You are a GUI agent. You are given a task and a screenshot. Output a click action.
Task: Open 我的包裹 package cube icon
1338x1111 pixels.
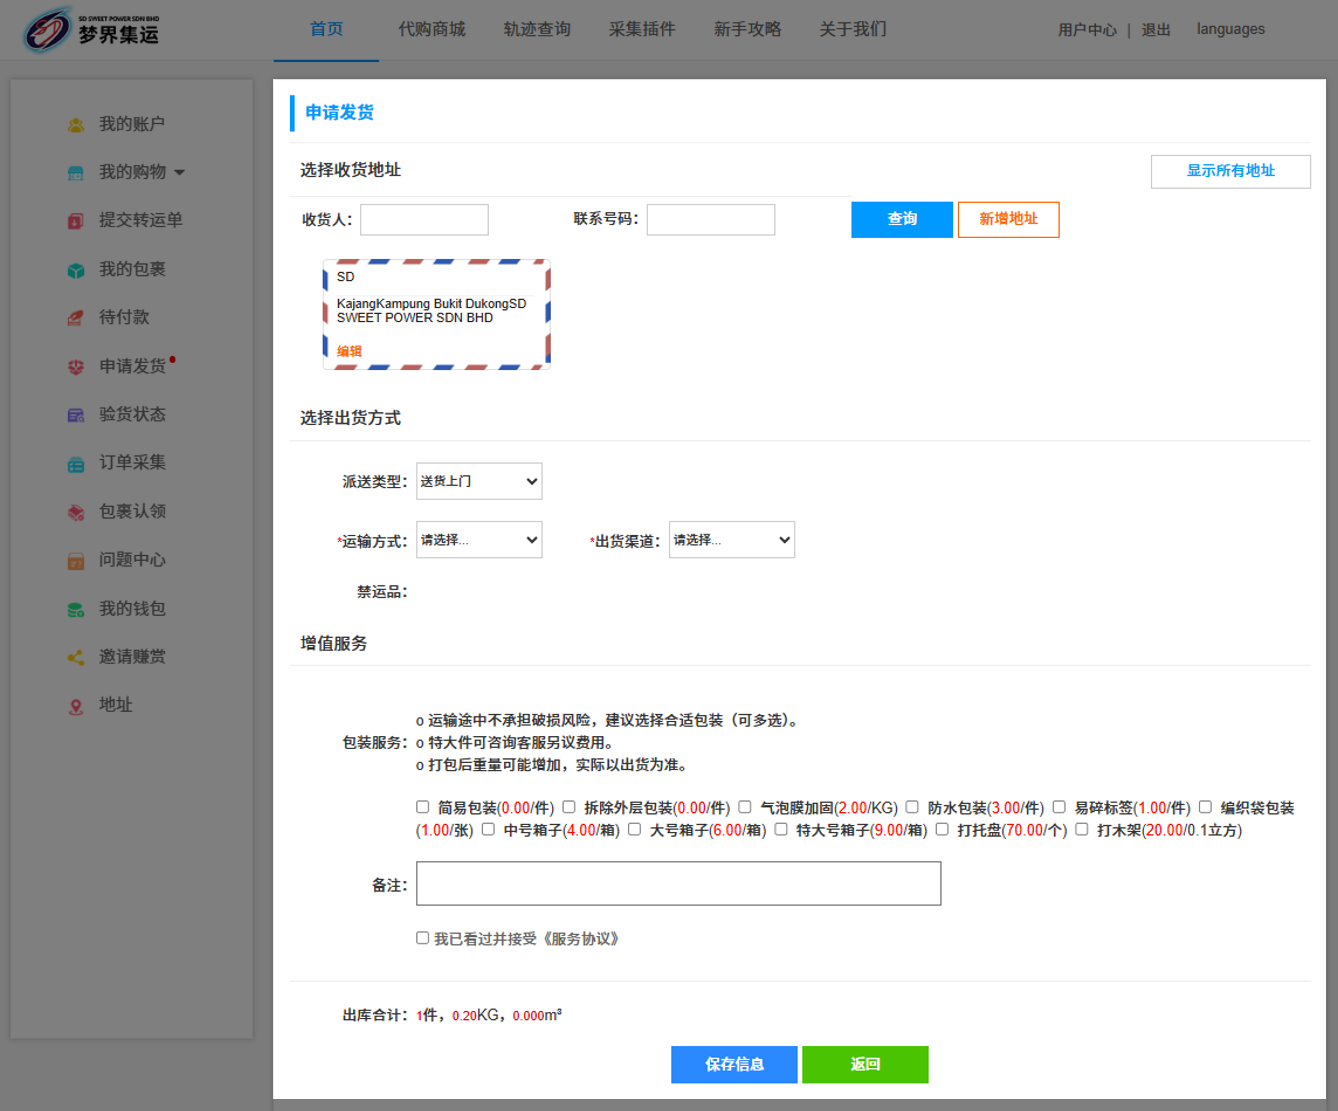(x=76, y=270)
